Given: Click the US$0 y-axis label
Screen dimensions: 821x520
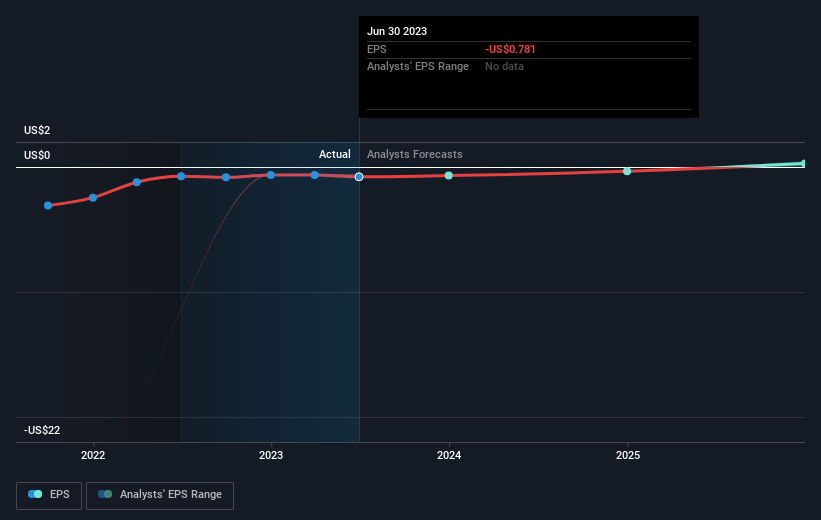Looking at the screenshot, I should (x=37, y=156).
